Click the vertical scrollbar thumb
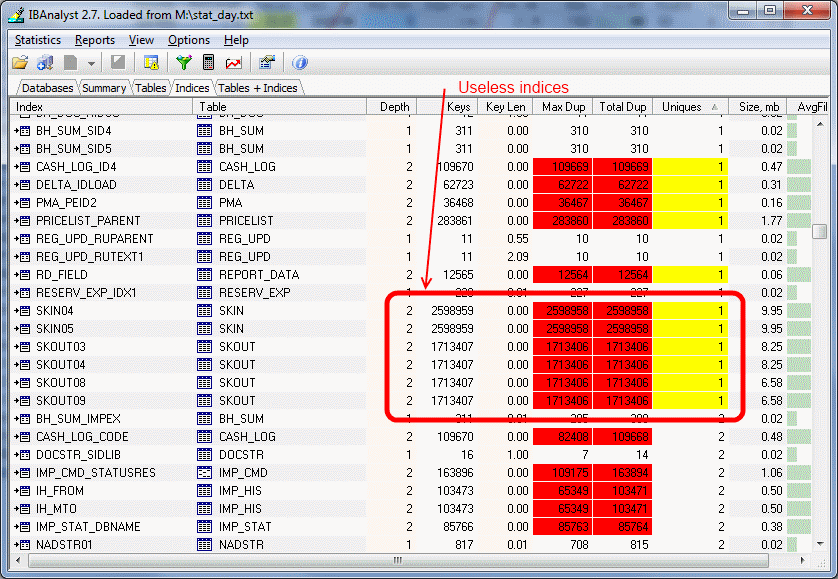 point(819,231)
